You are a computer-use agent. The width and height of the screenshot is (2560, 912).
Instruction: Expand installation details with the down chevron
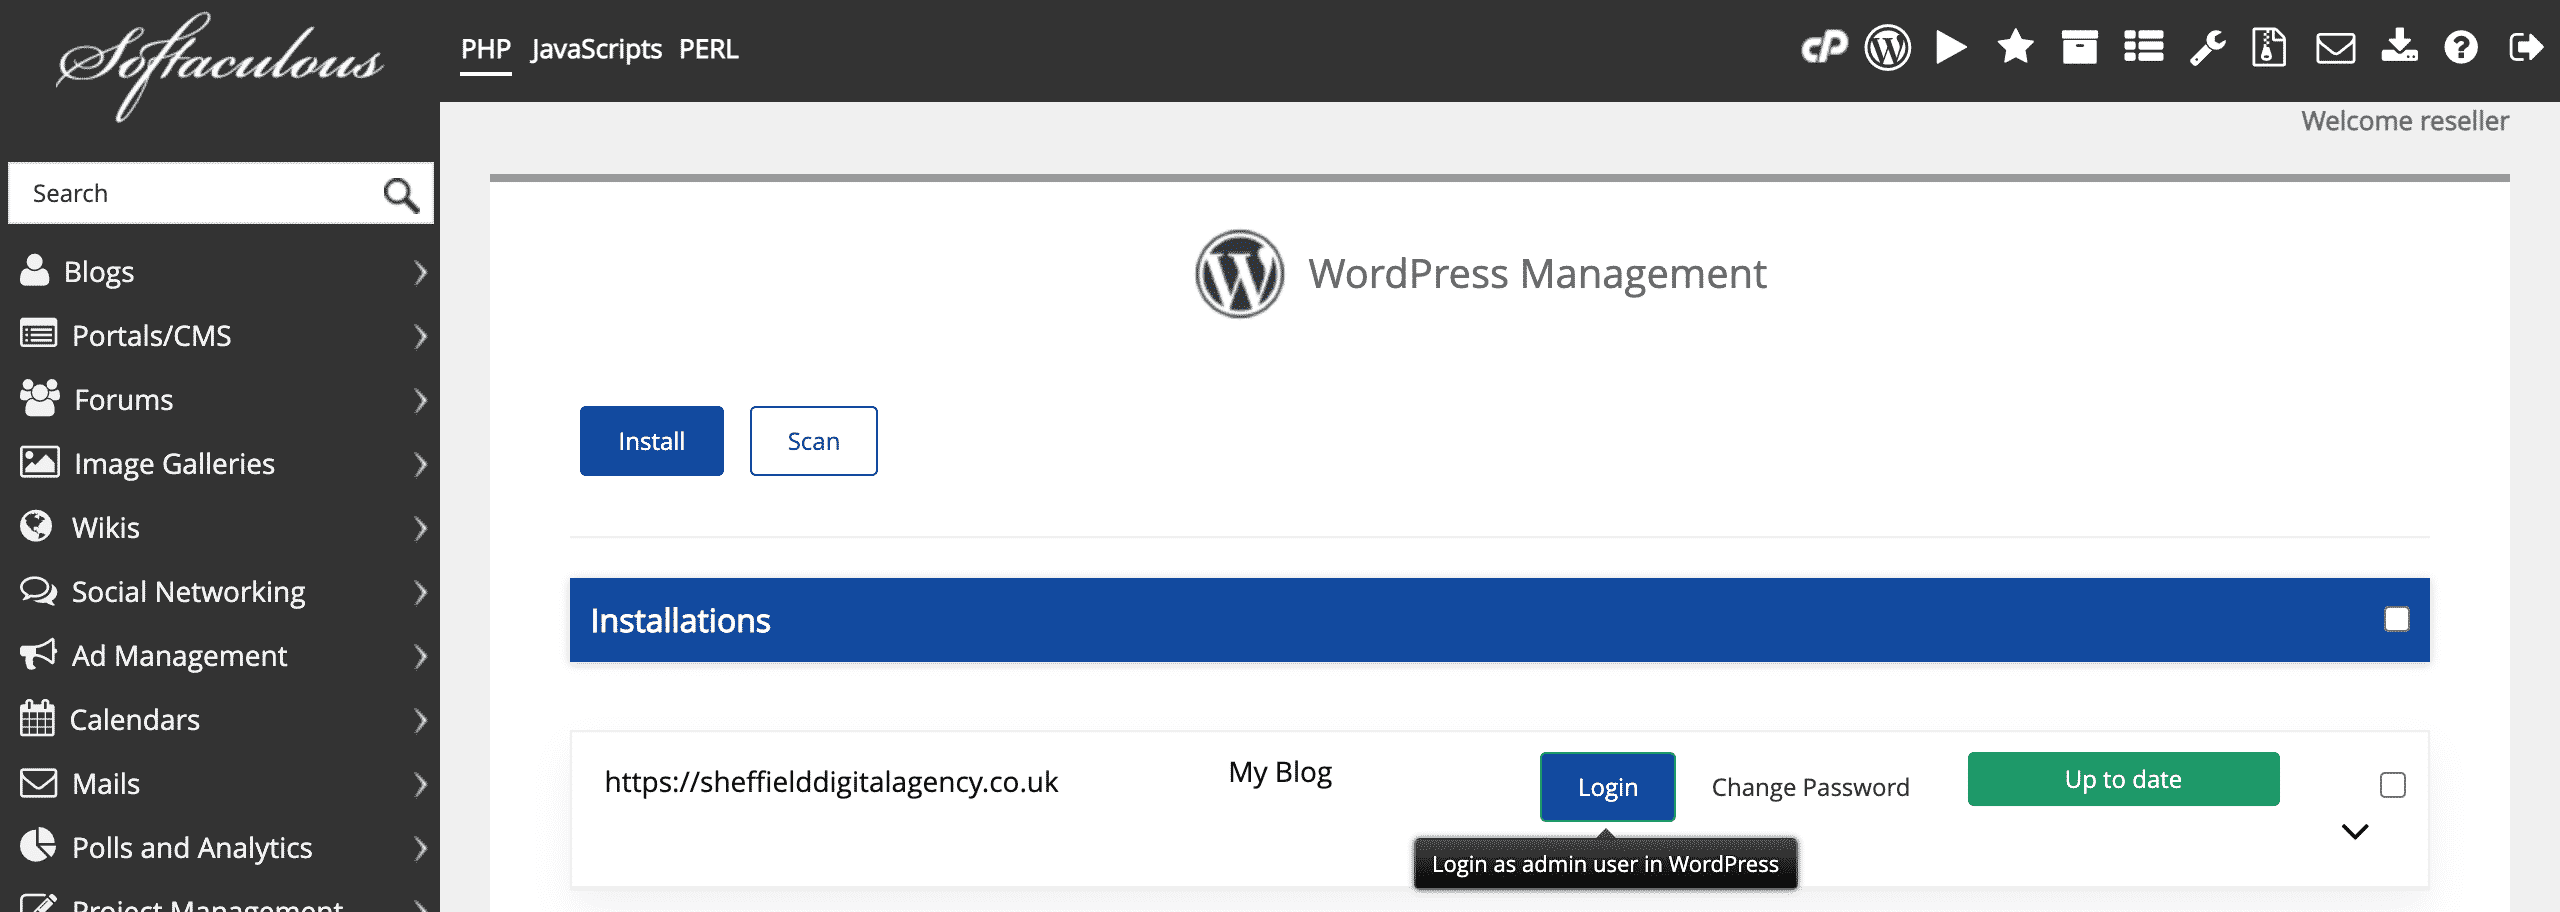coord(2355,832)
